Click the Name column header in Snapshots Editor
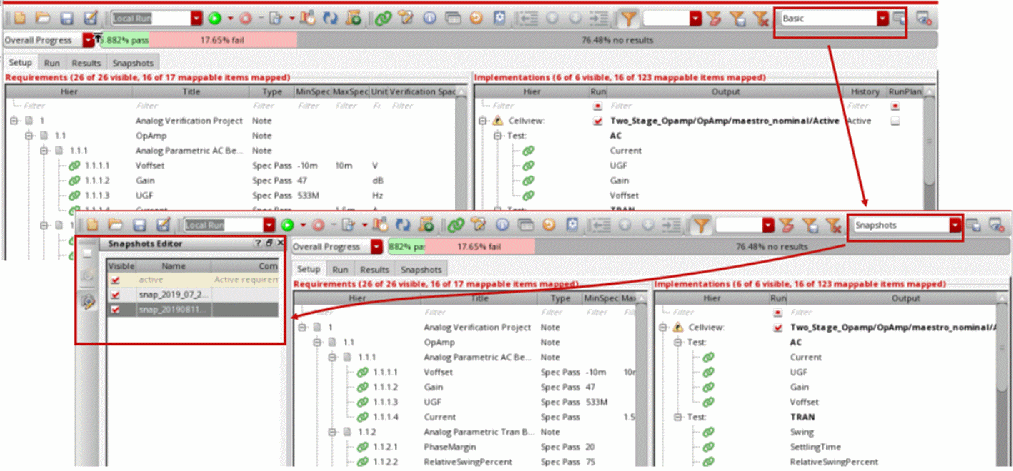 click(173, 266)
